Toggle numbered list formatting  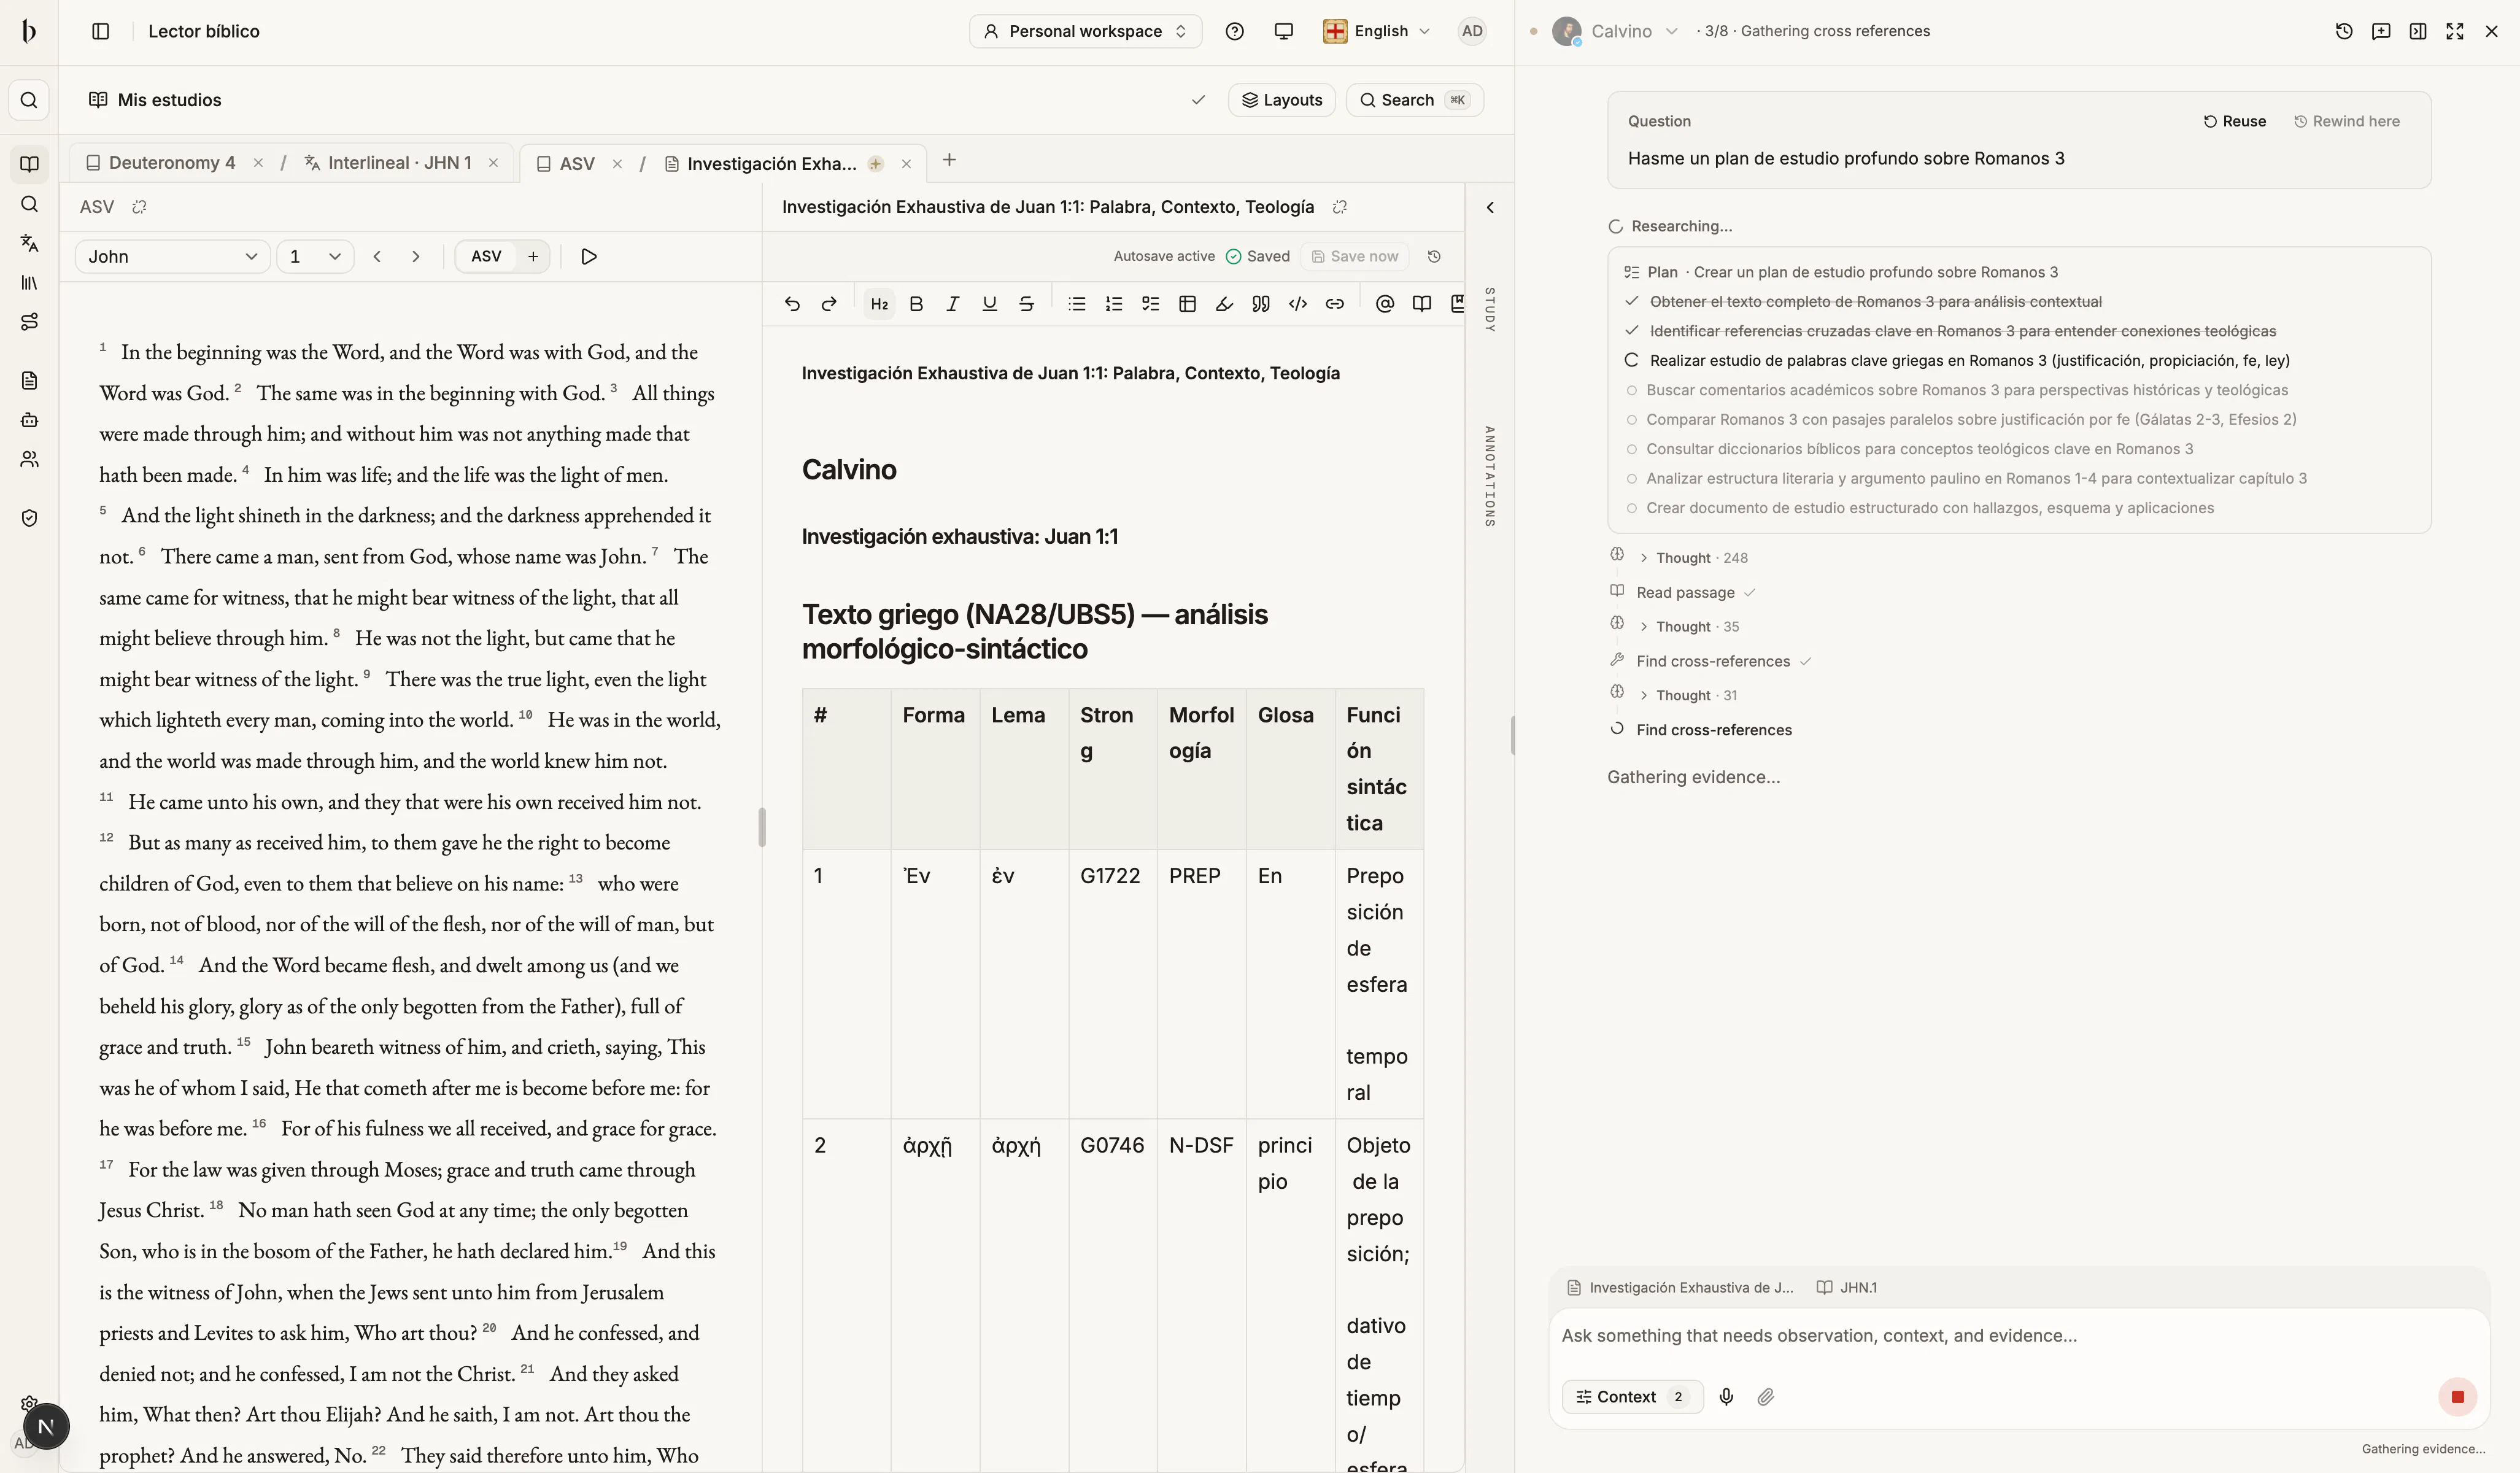point(1114,304)
